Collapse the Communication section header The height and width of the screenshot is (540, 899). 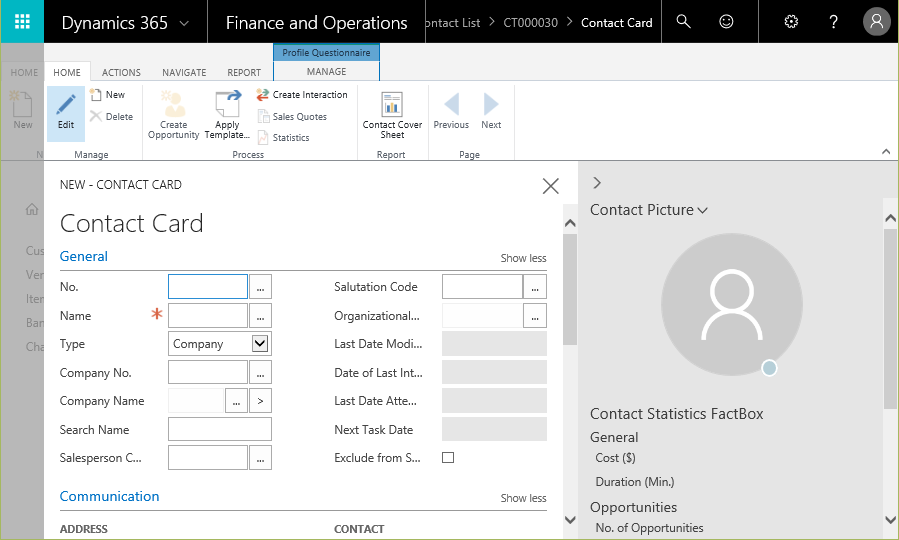pyautogui.click(x=110, y=496)
